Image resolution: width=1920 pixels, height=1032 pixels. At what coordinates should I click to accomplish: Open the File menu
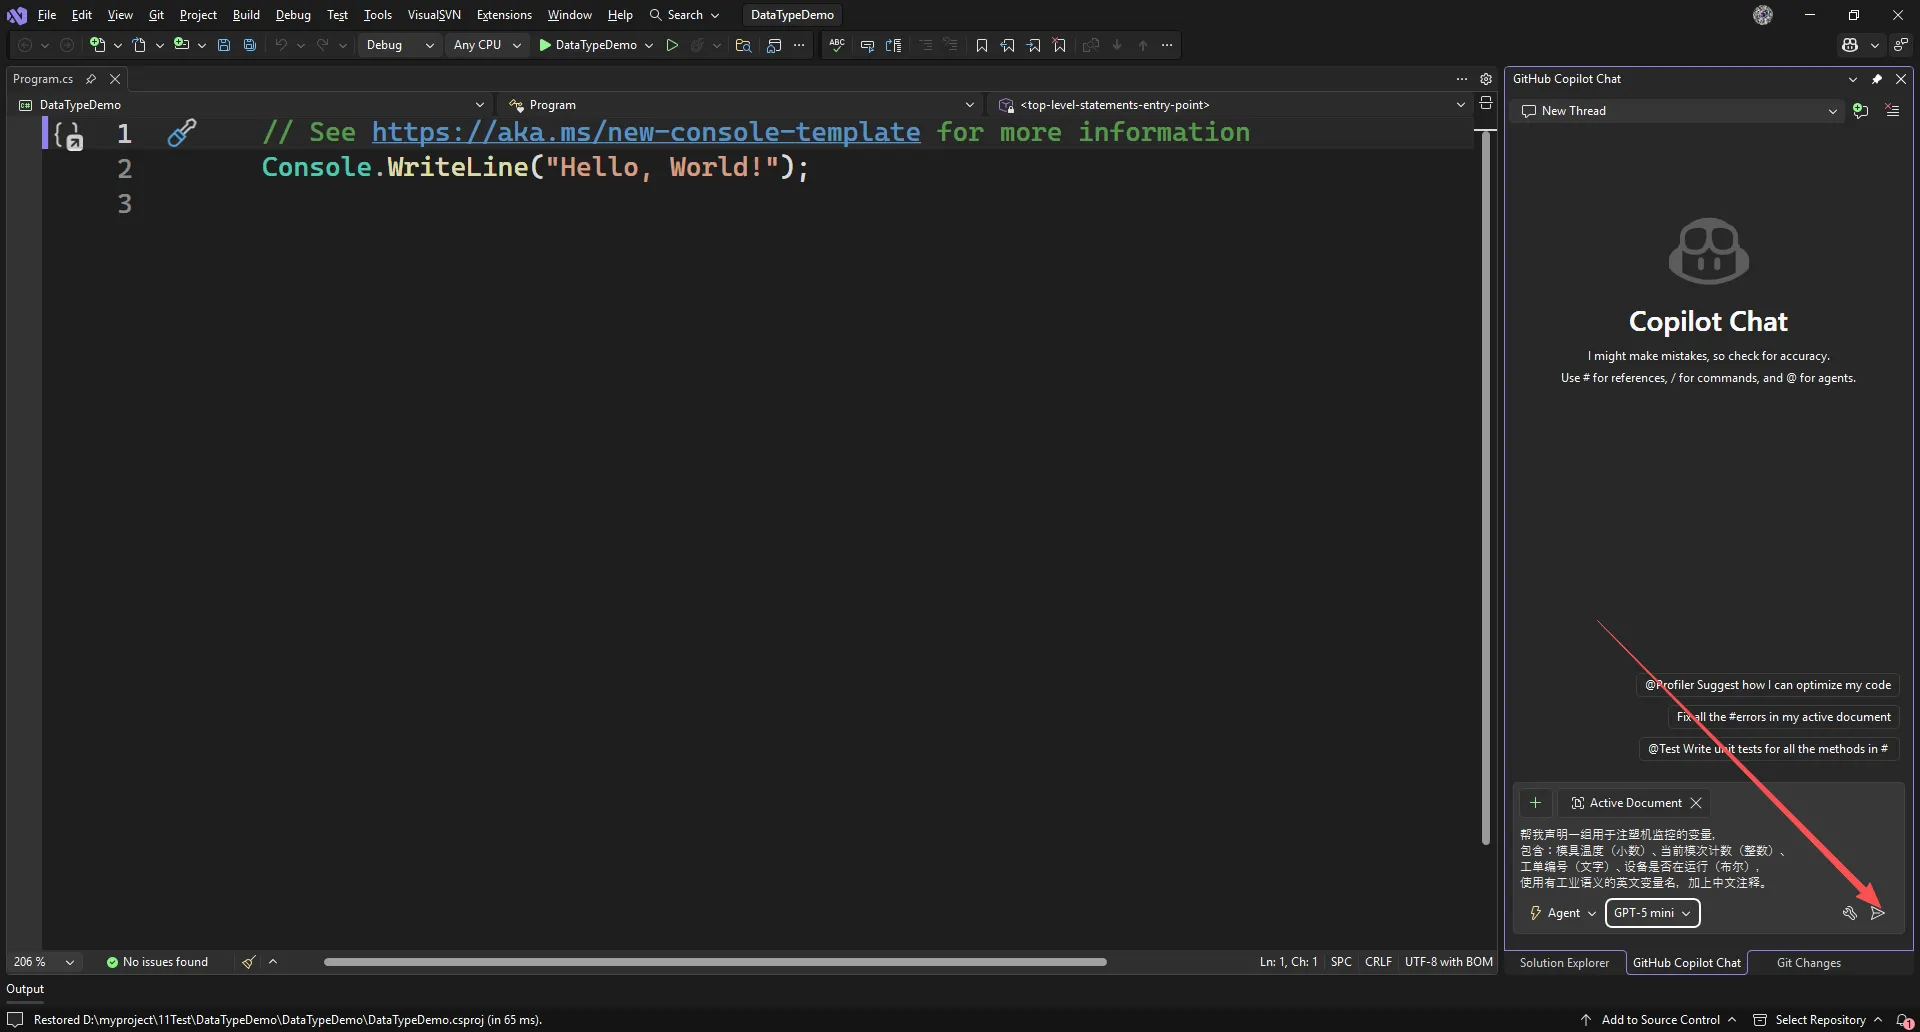pyautogui.click(x=47, y=15)
